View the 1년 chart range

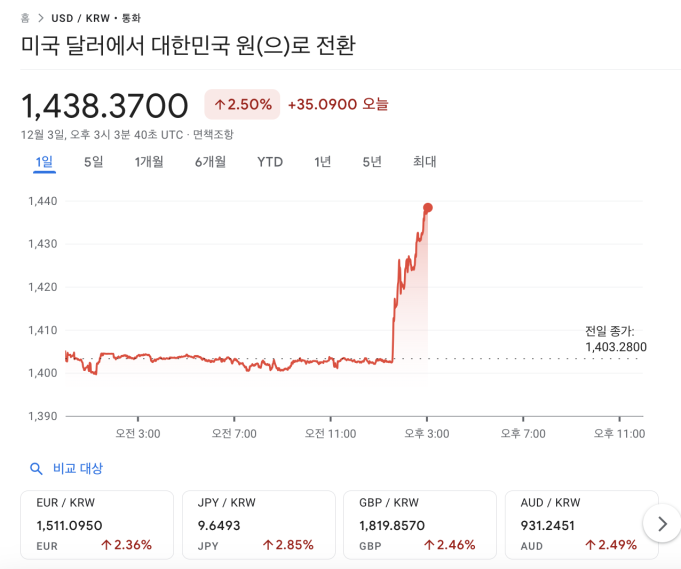tap(322, 162)
